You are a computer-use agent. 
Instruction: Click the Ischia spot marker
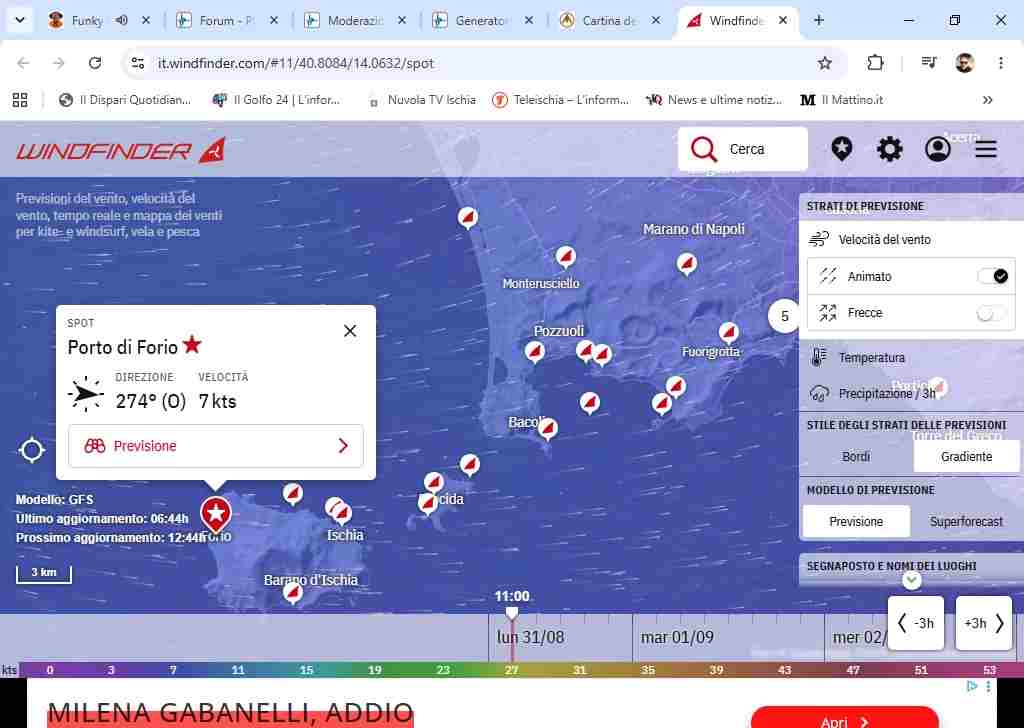point(340,512)
